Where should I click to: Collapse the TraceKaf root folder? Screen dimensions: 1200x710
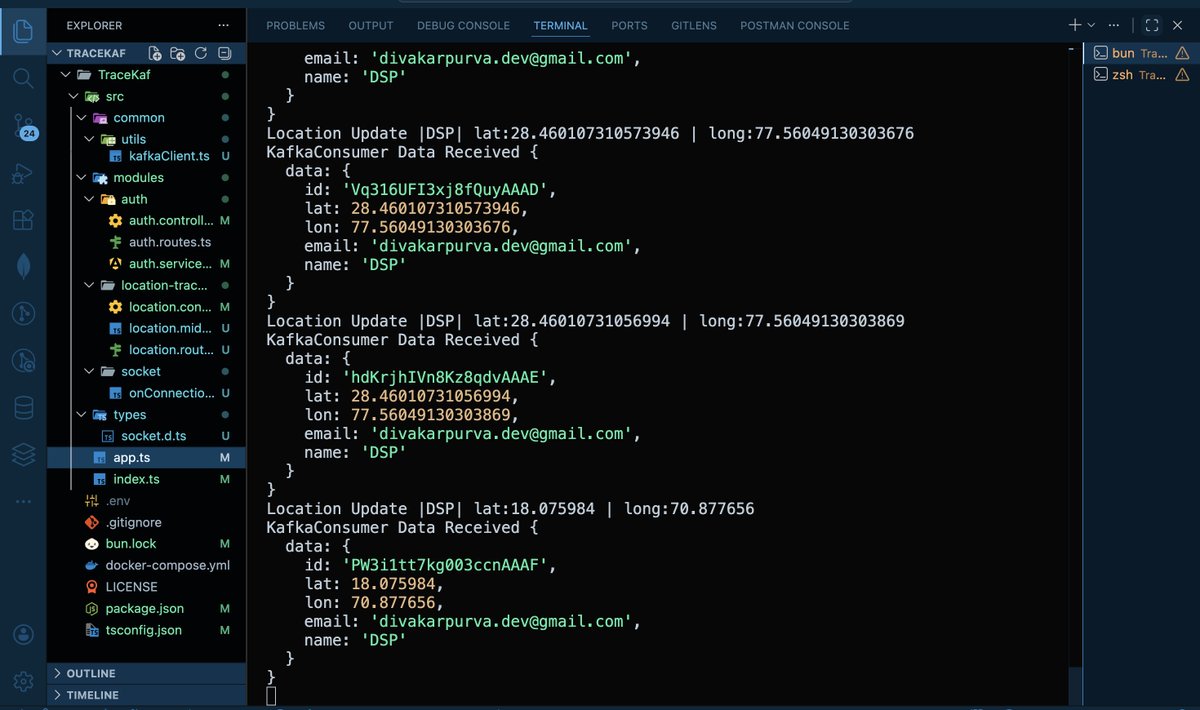click(x=66, y=75)
